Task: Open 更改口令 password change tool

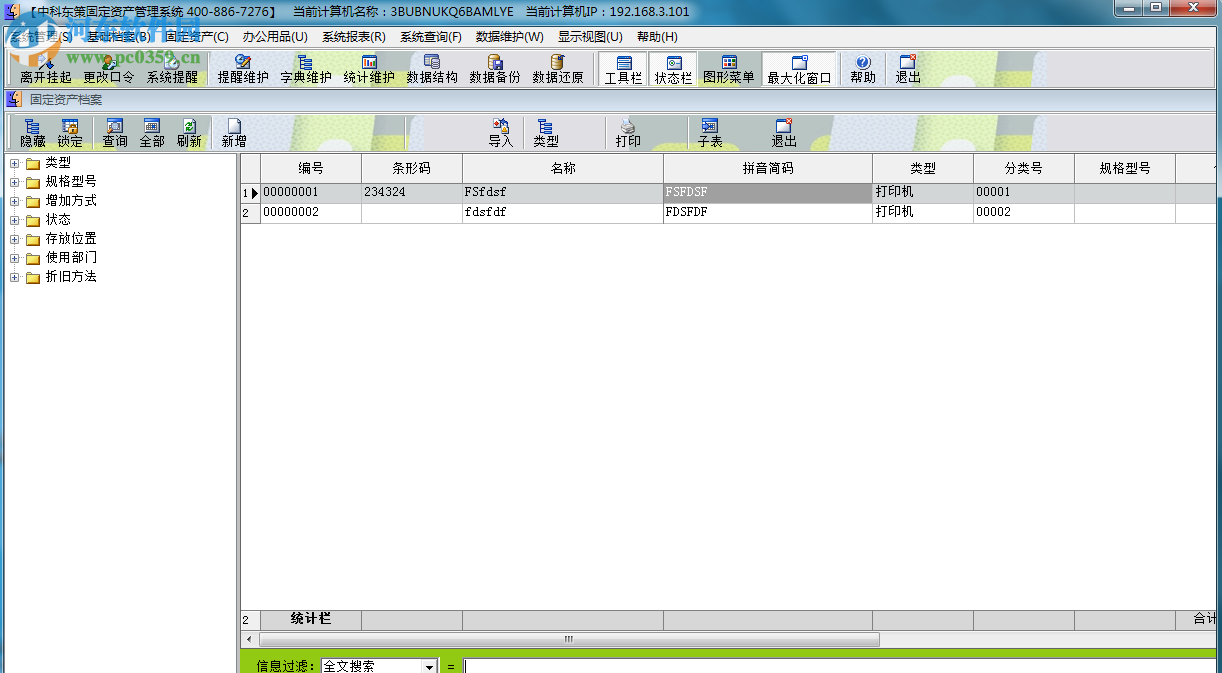Action: click(x=108, y=69)
